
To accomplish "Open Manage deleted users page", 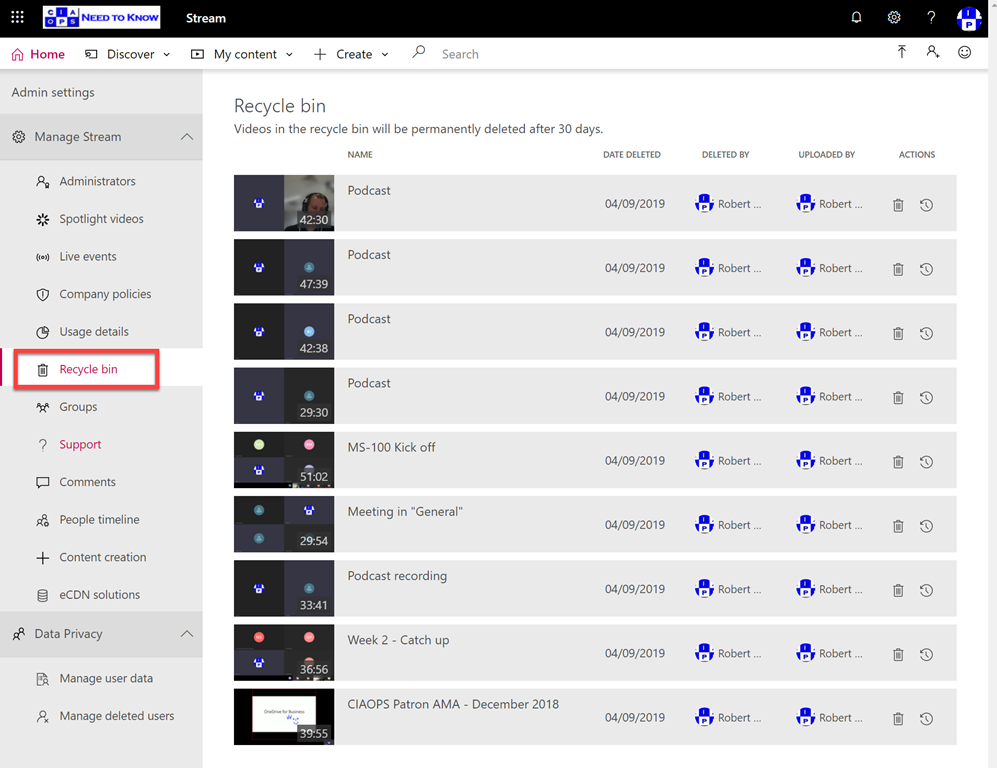I will (116, 716).
